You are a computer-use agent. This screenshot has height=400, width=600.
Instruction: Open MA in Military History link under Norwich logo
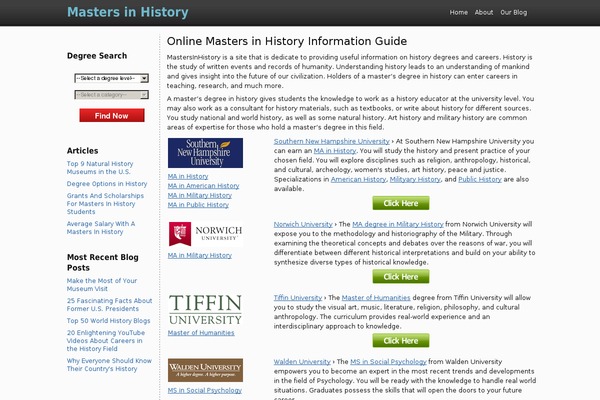(200, 256)
